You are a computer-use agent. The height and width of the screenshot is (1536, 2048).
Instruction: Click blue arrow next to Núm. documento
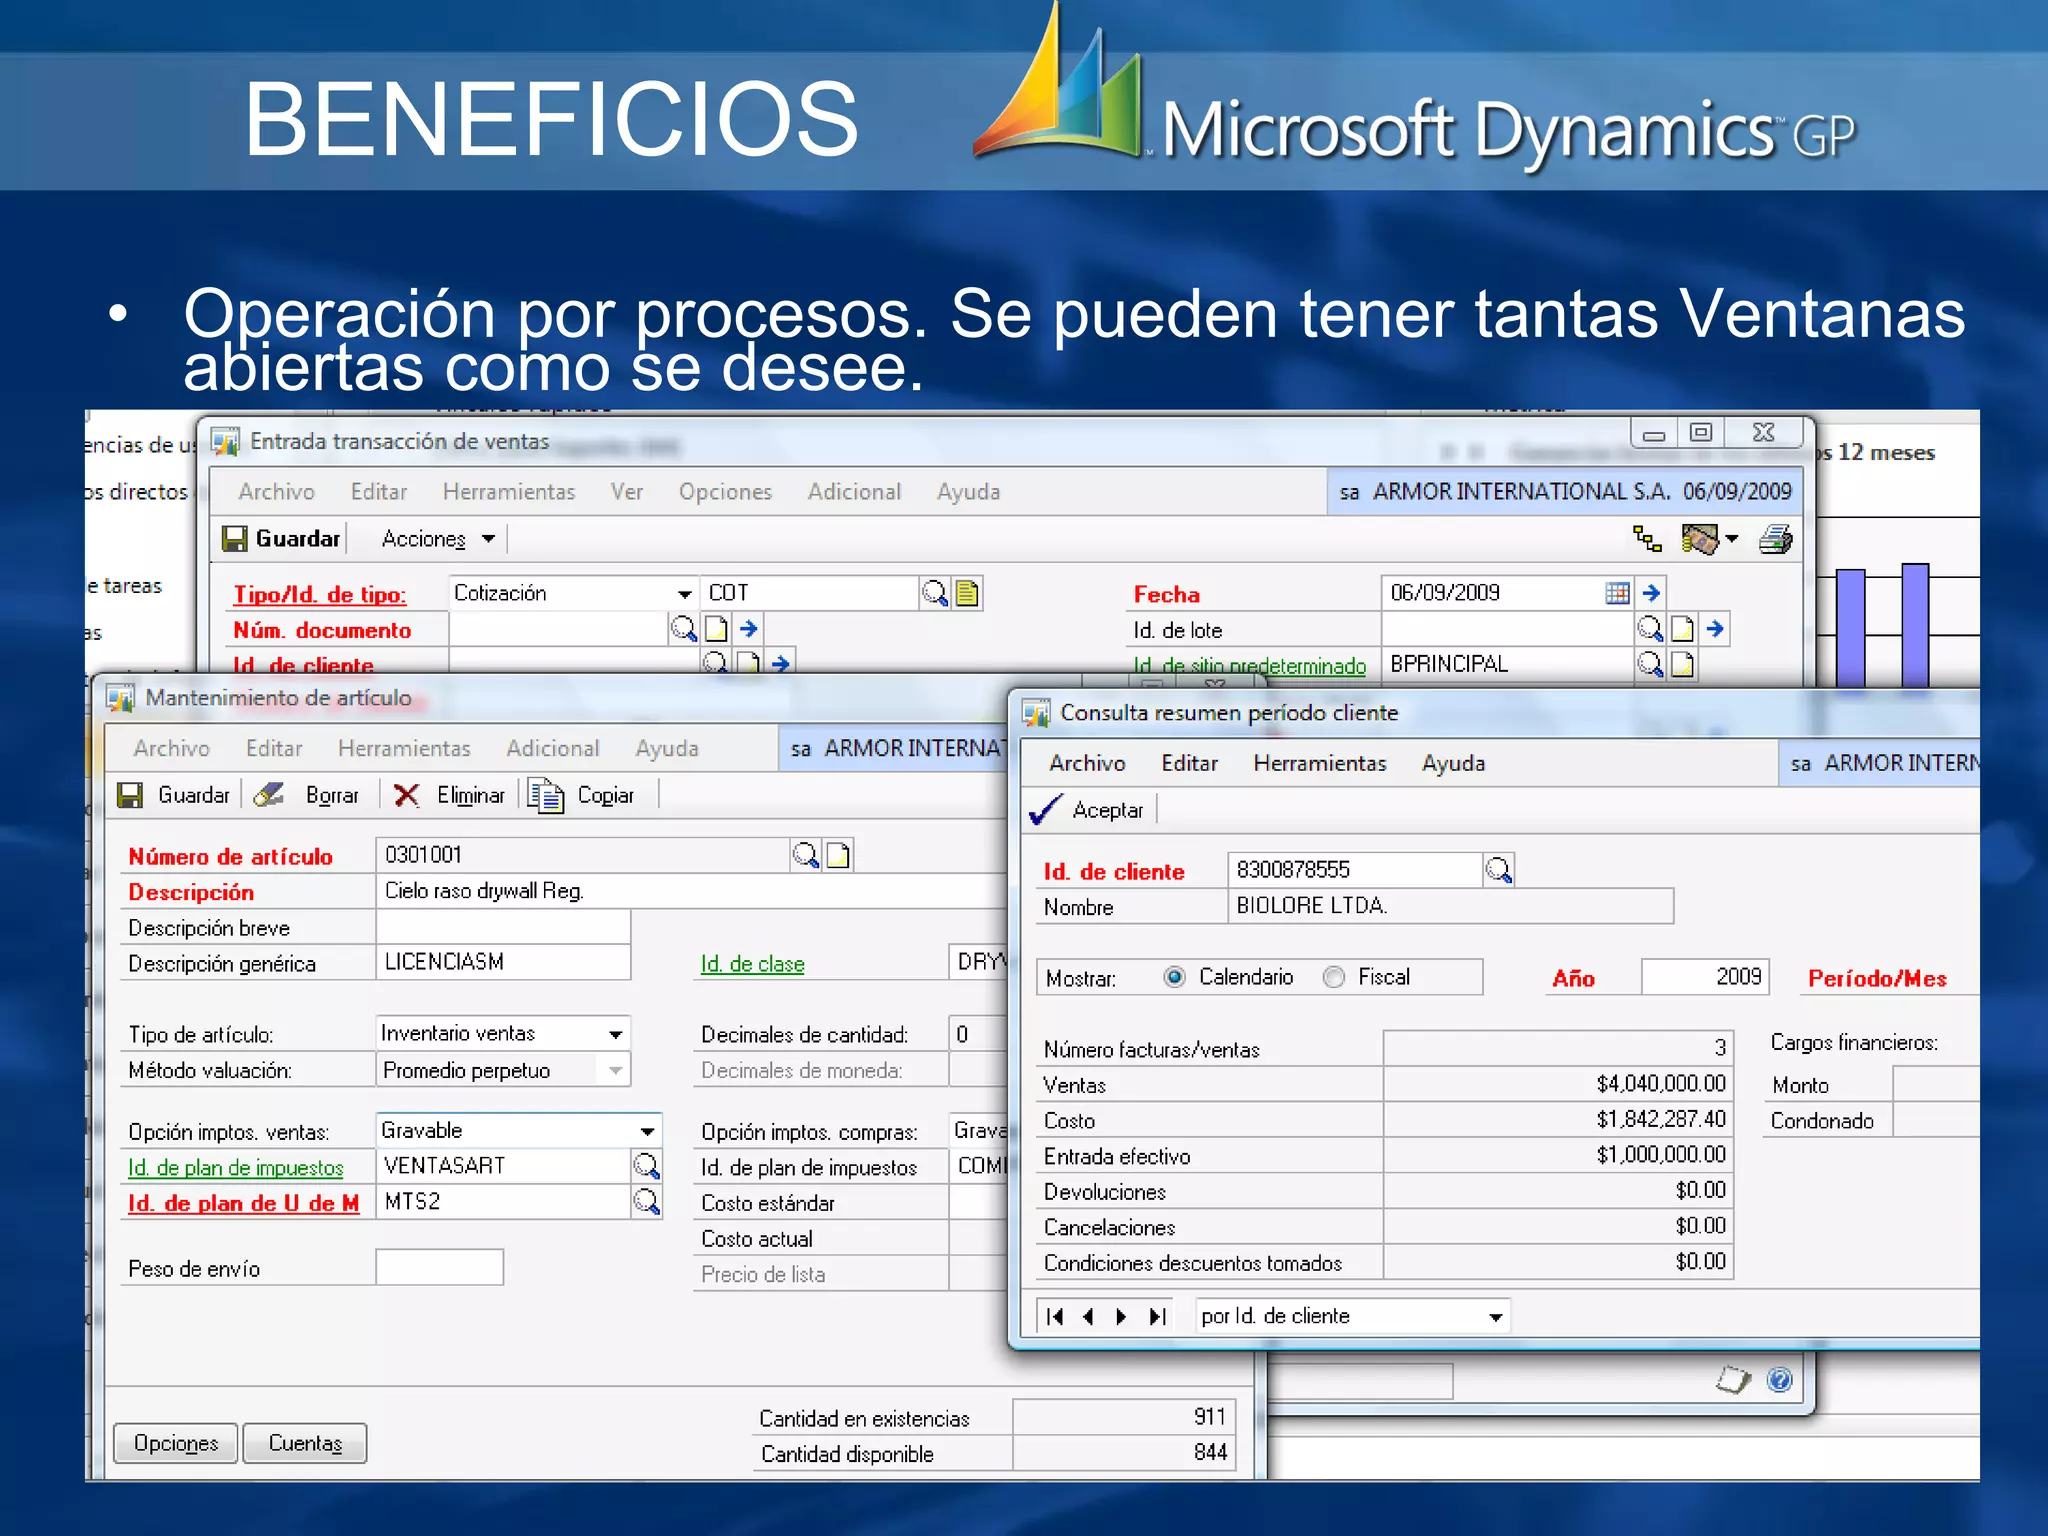click(x=749, y=629)
